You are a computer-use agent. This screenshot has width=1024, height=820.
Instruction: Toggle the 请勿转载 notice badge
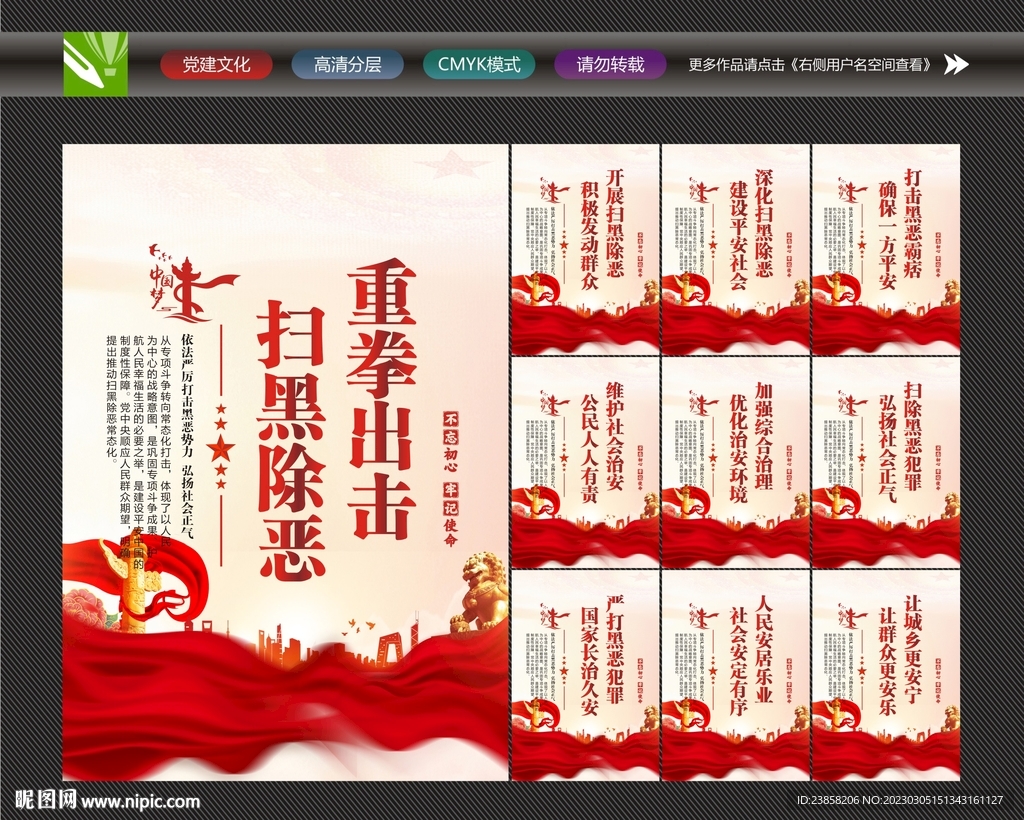pos(611,65)
